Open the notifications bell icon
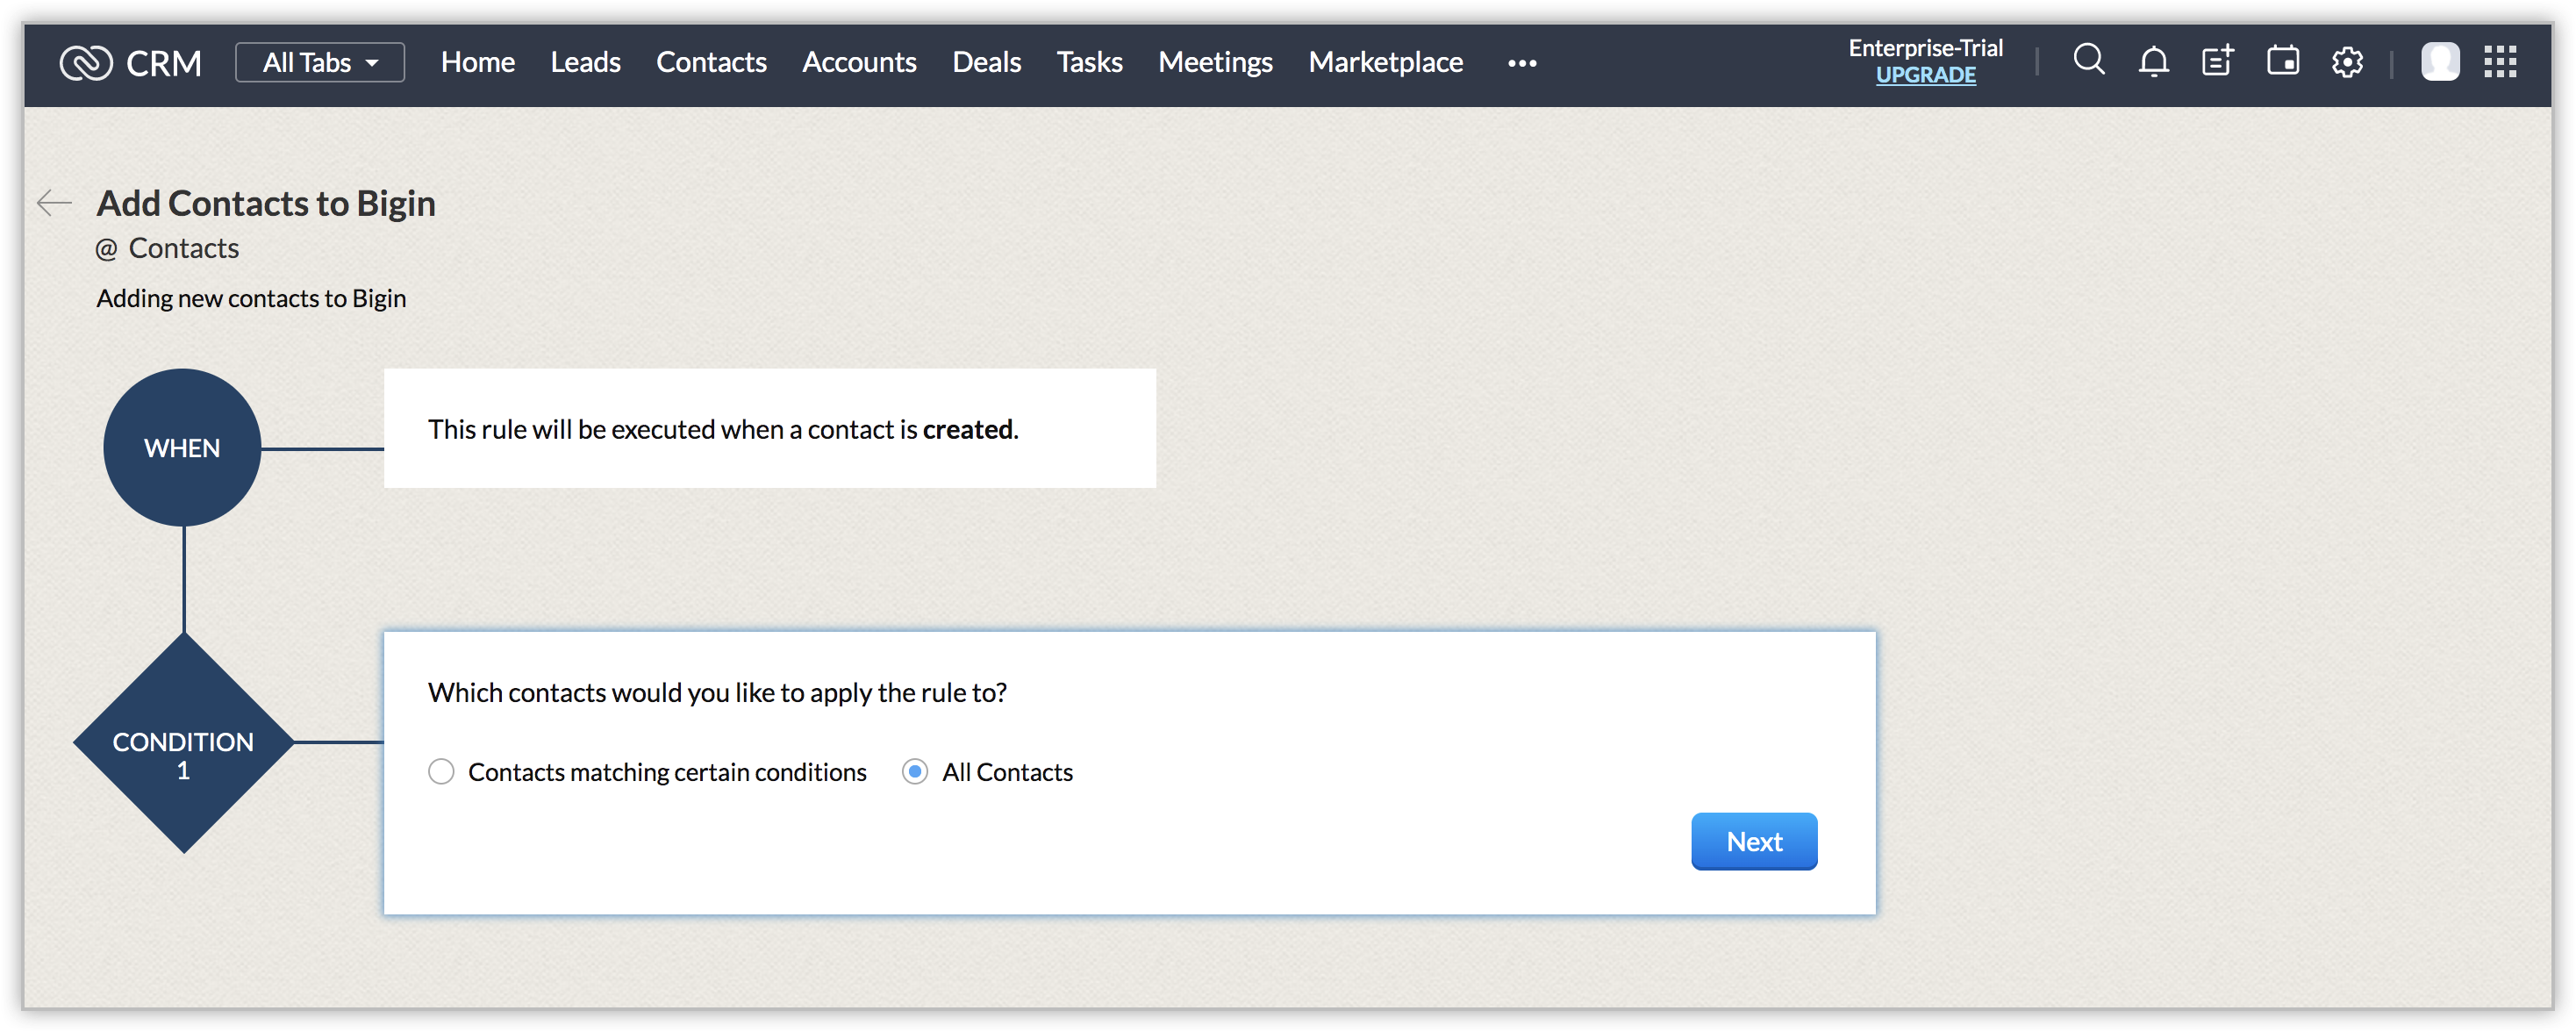 [2153, 62]
